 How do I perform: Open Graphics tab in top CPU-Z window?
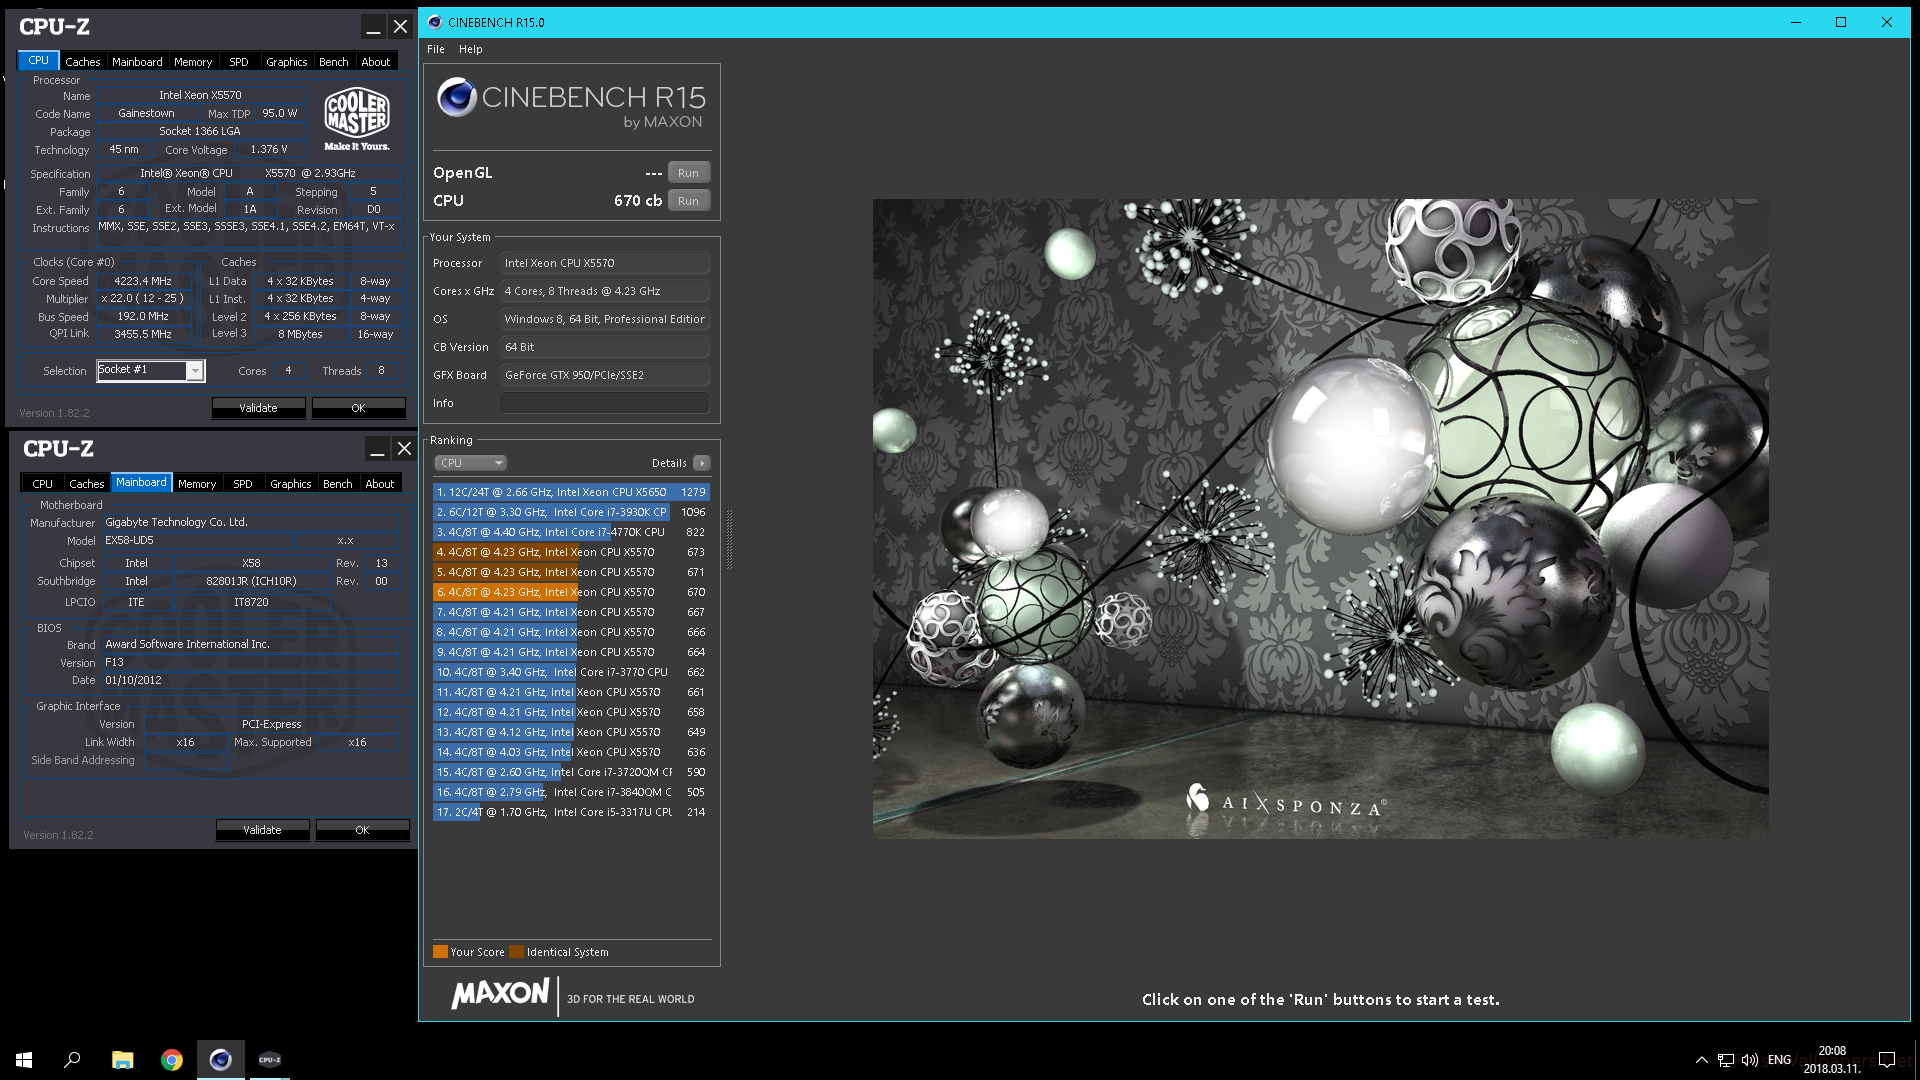287,62
